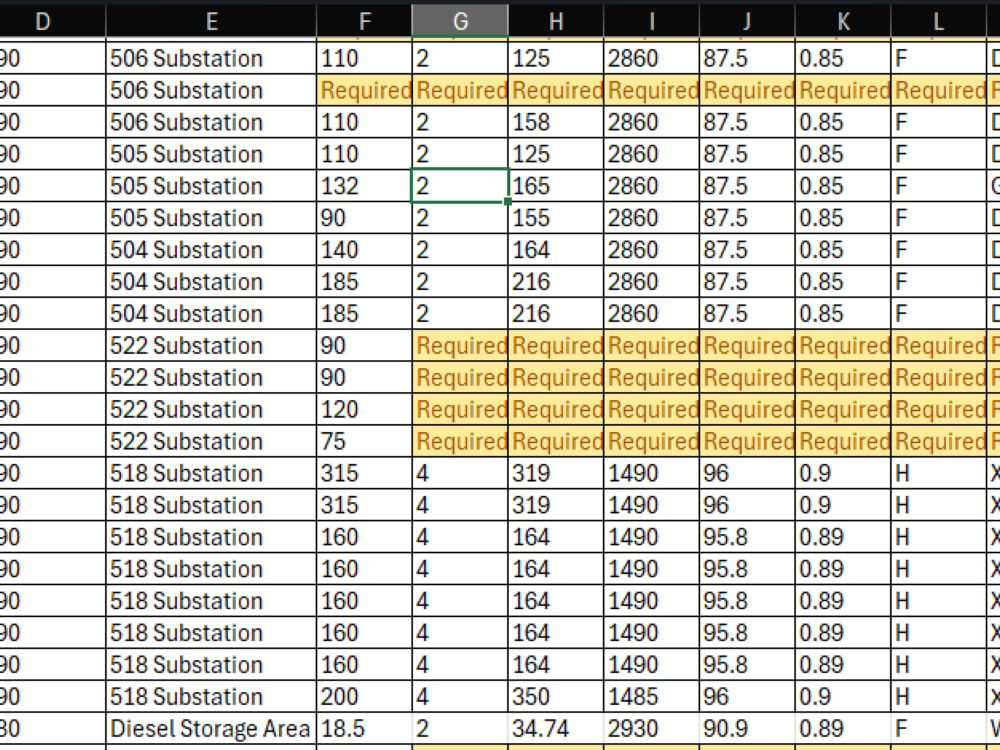The image size is (1000, 750).
Task: Select 87.5 in the row with 165
Action: click(x=747, y=186)
